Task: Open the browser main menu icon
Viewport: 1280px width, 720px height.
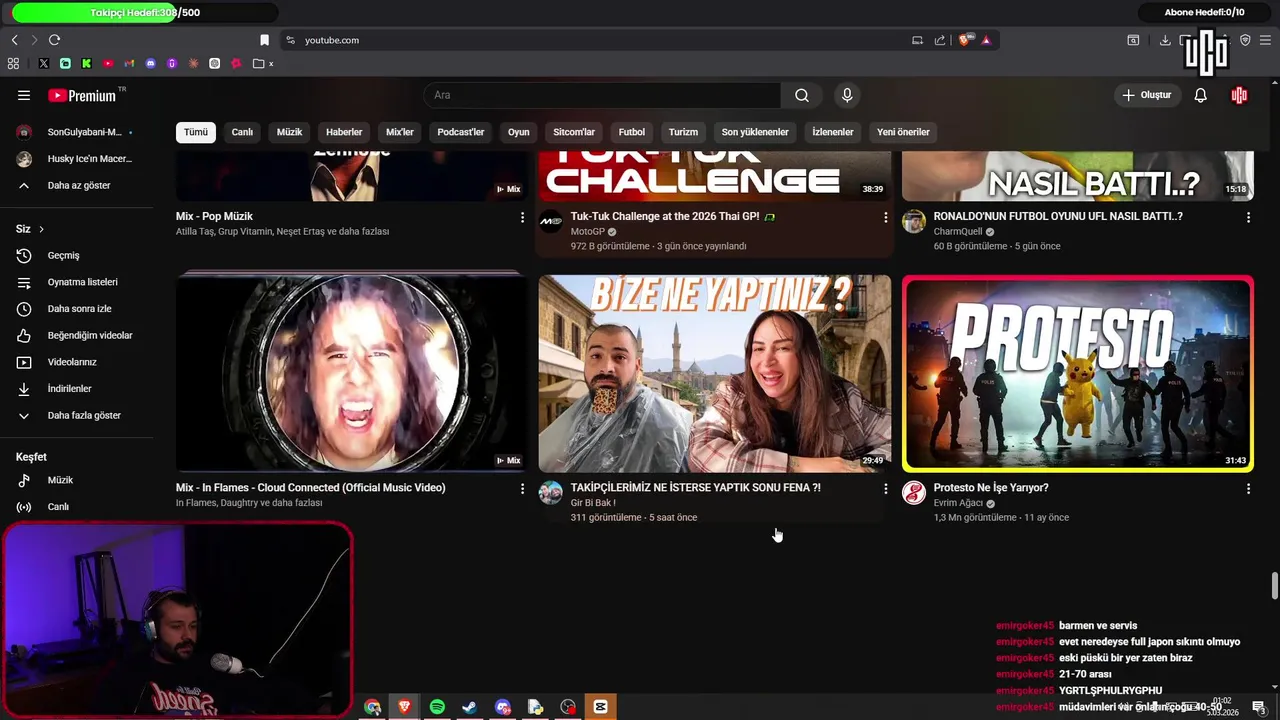Action: click(x=1265, y=40)
